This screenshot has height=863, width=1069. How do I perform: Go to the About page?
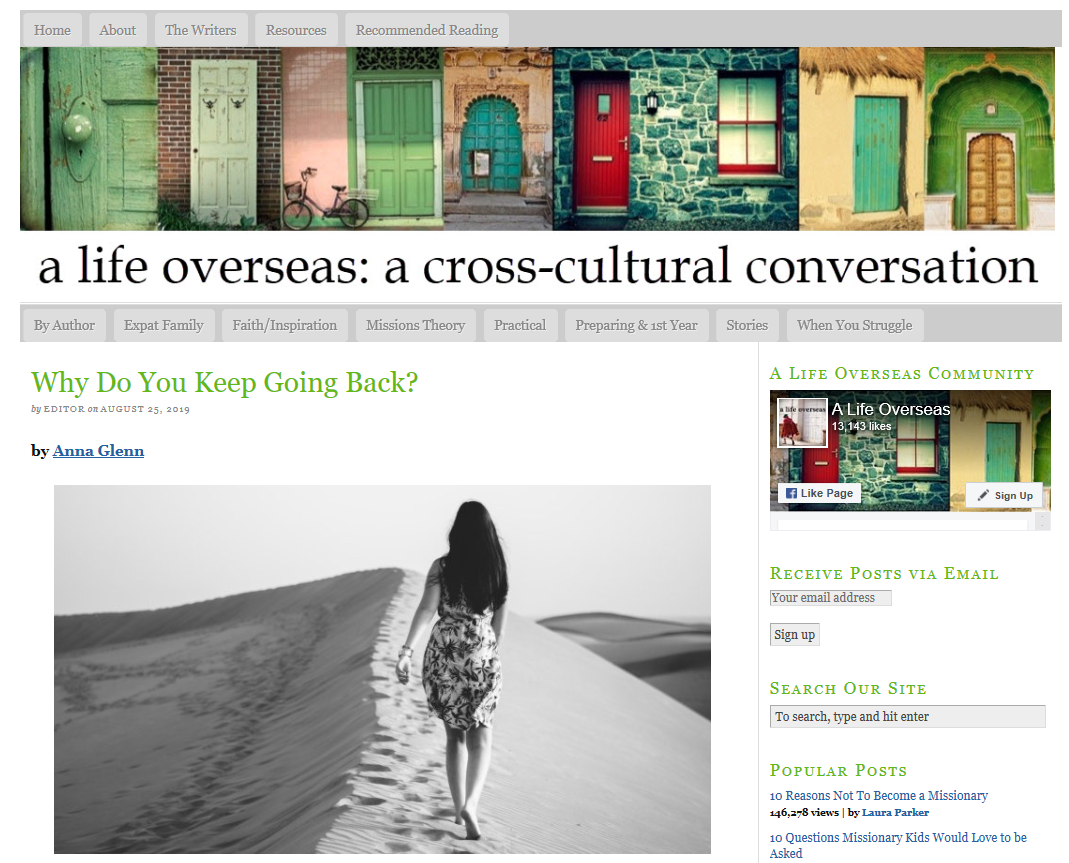pos(117,30)
